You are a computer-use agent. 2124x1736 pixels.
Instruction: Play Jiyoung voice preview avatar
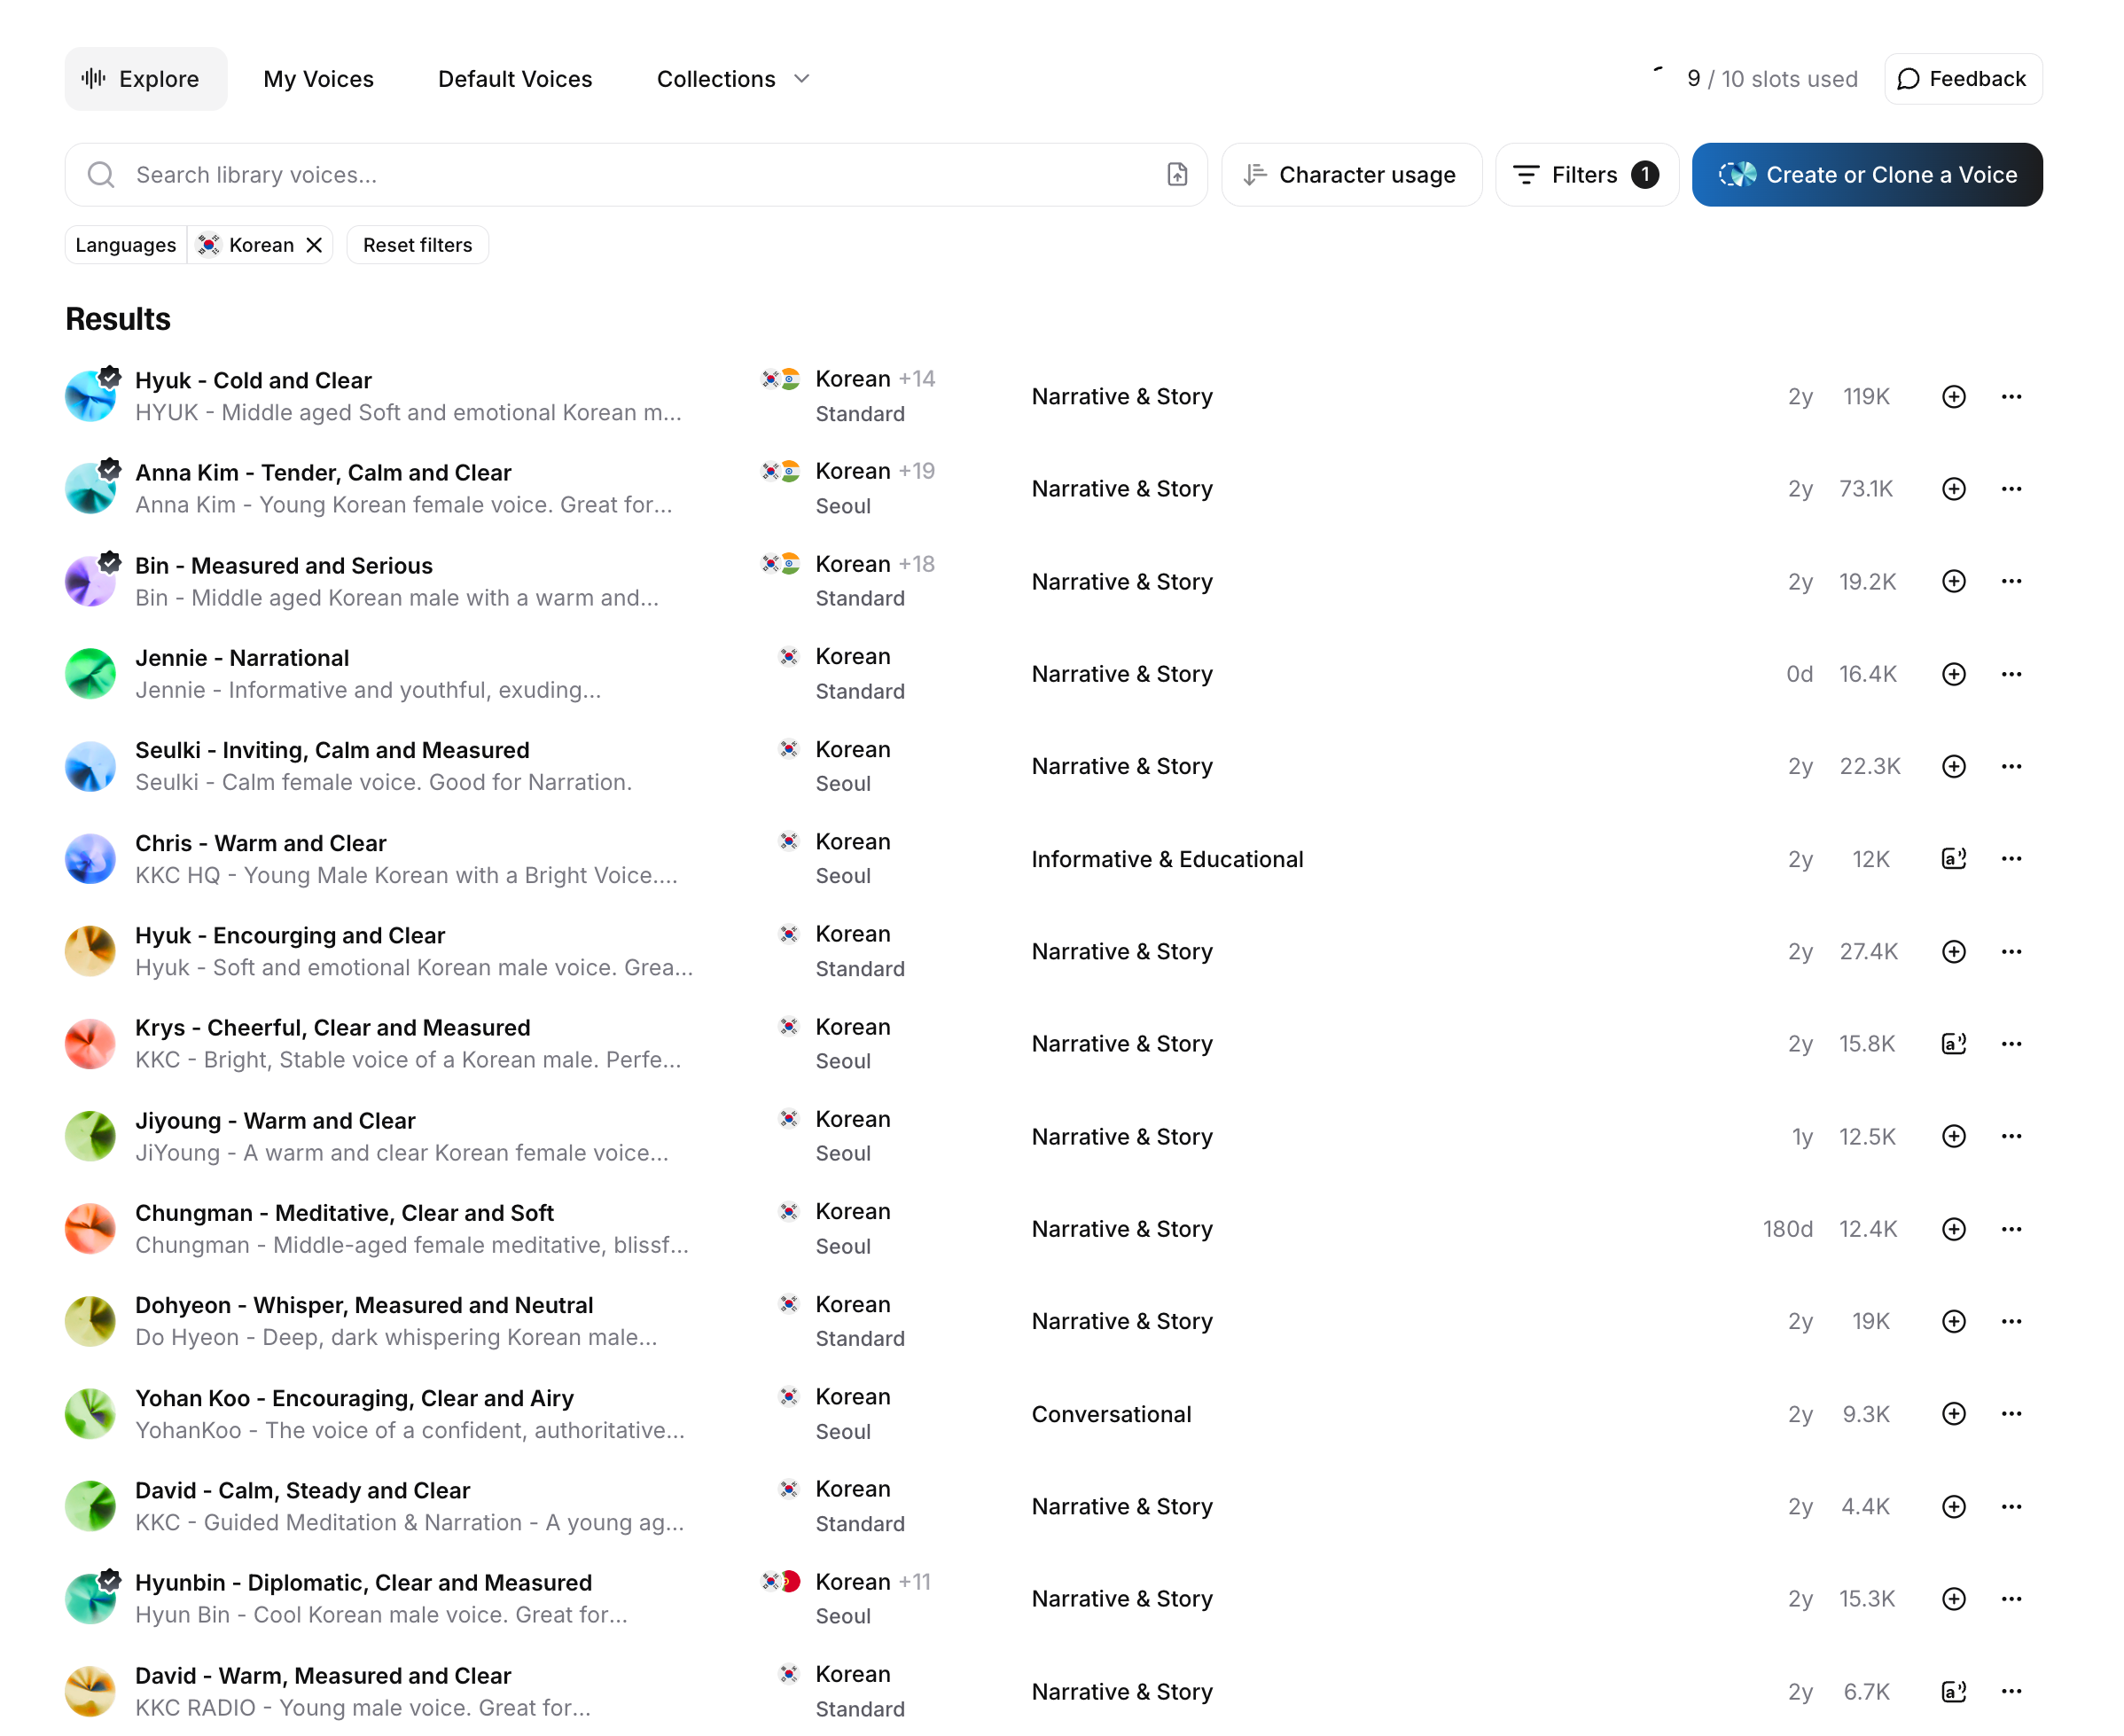[90, 1137]
